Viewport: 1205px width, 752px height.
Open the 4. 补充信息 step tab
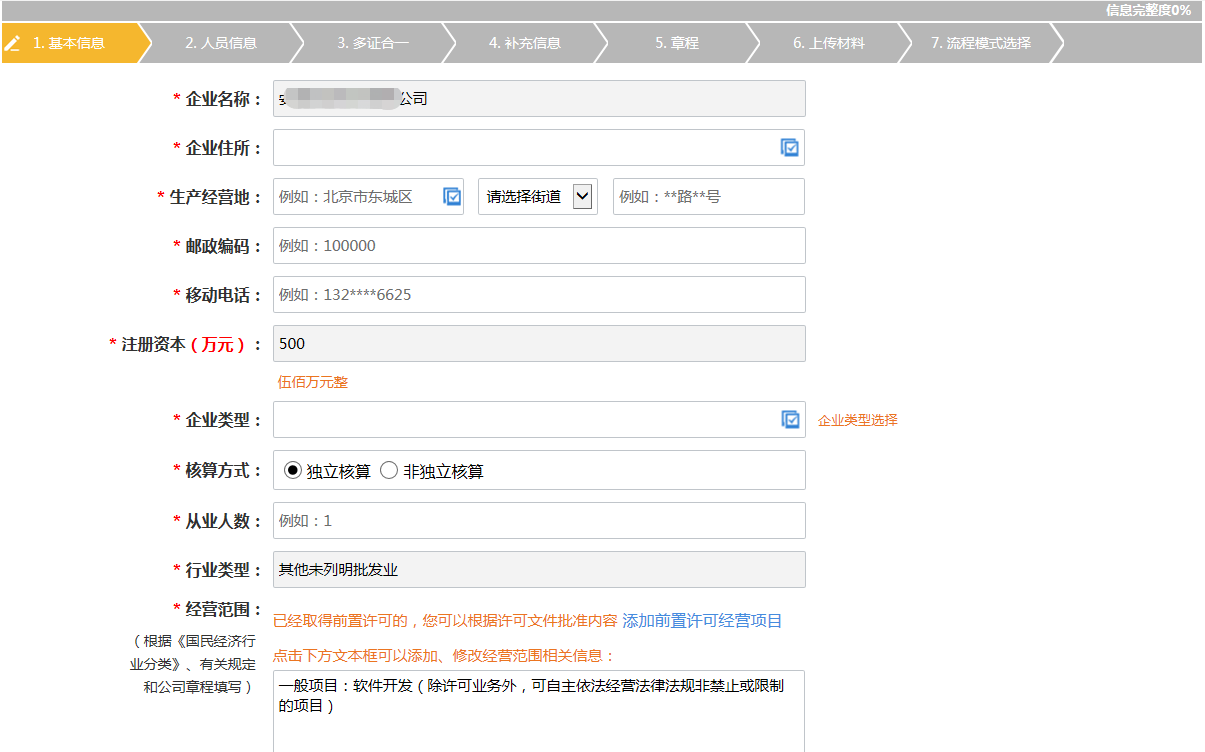coord(523,42)
